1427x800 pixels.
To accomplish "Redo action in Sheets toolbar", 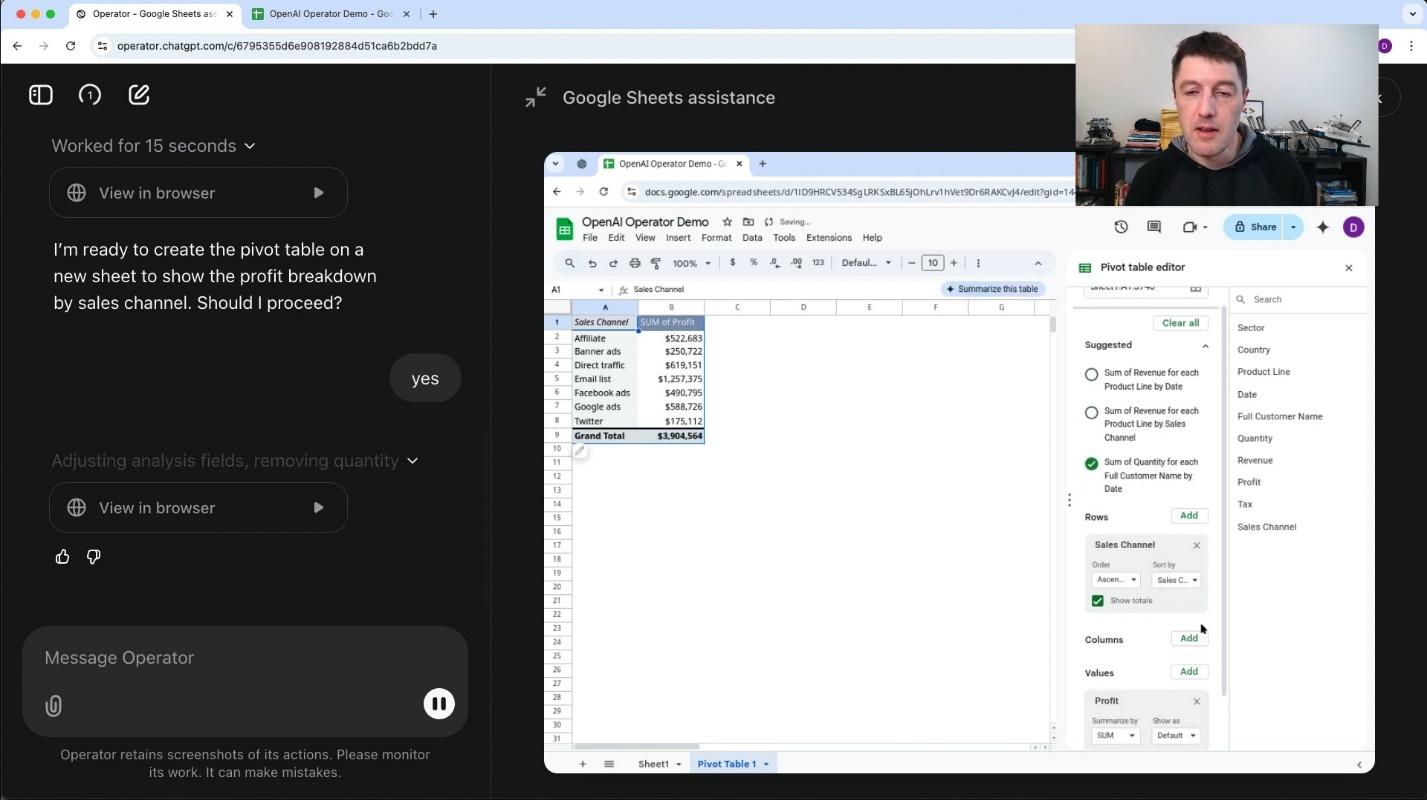I will click(x=613, y=263).
